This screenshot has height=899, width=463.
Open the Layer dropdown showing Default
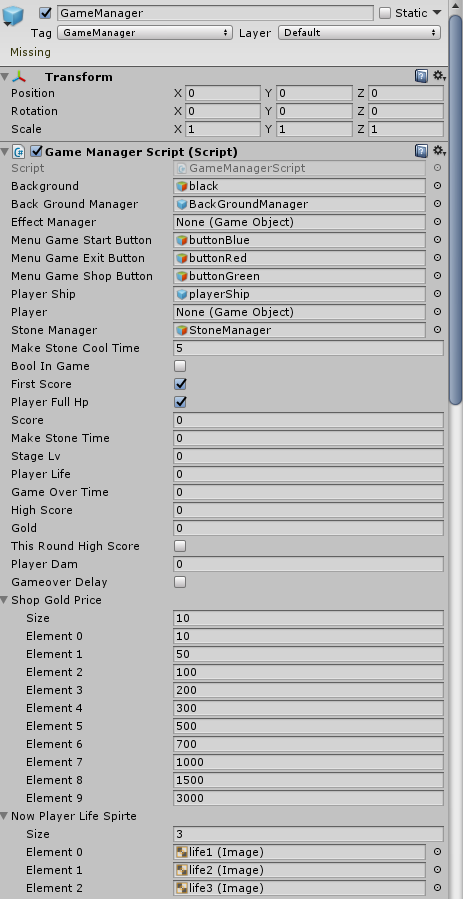click(359, 33)
